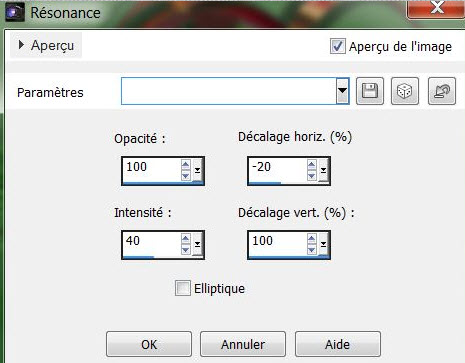Increase Décalage horiz. with the up arrow
This screenshot has width=465, height=363.
tap(312, 164)
